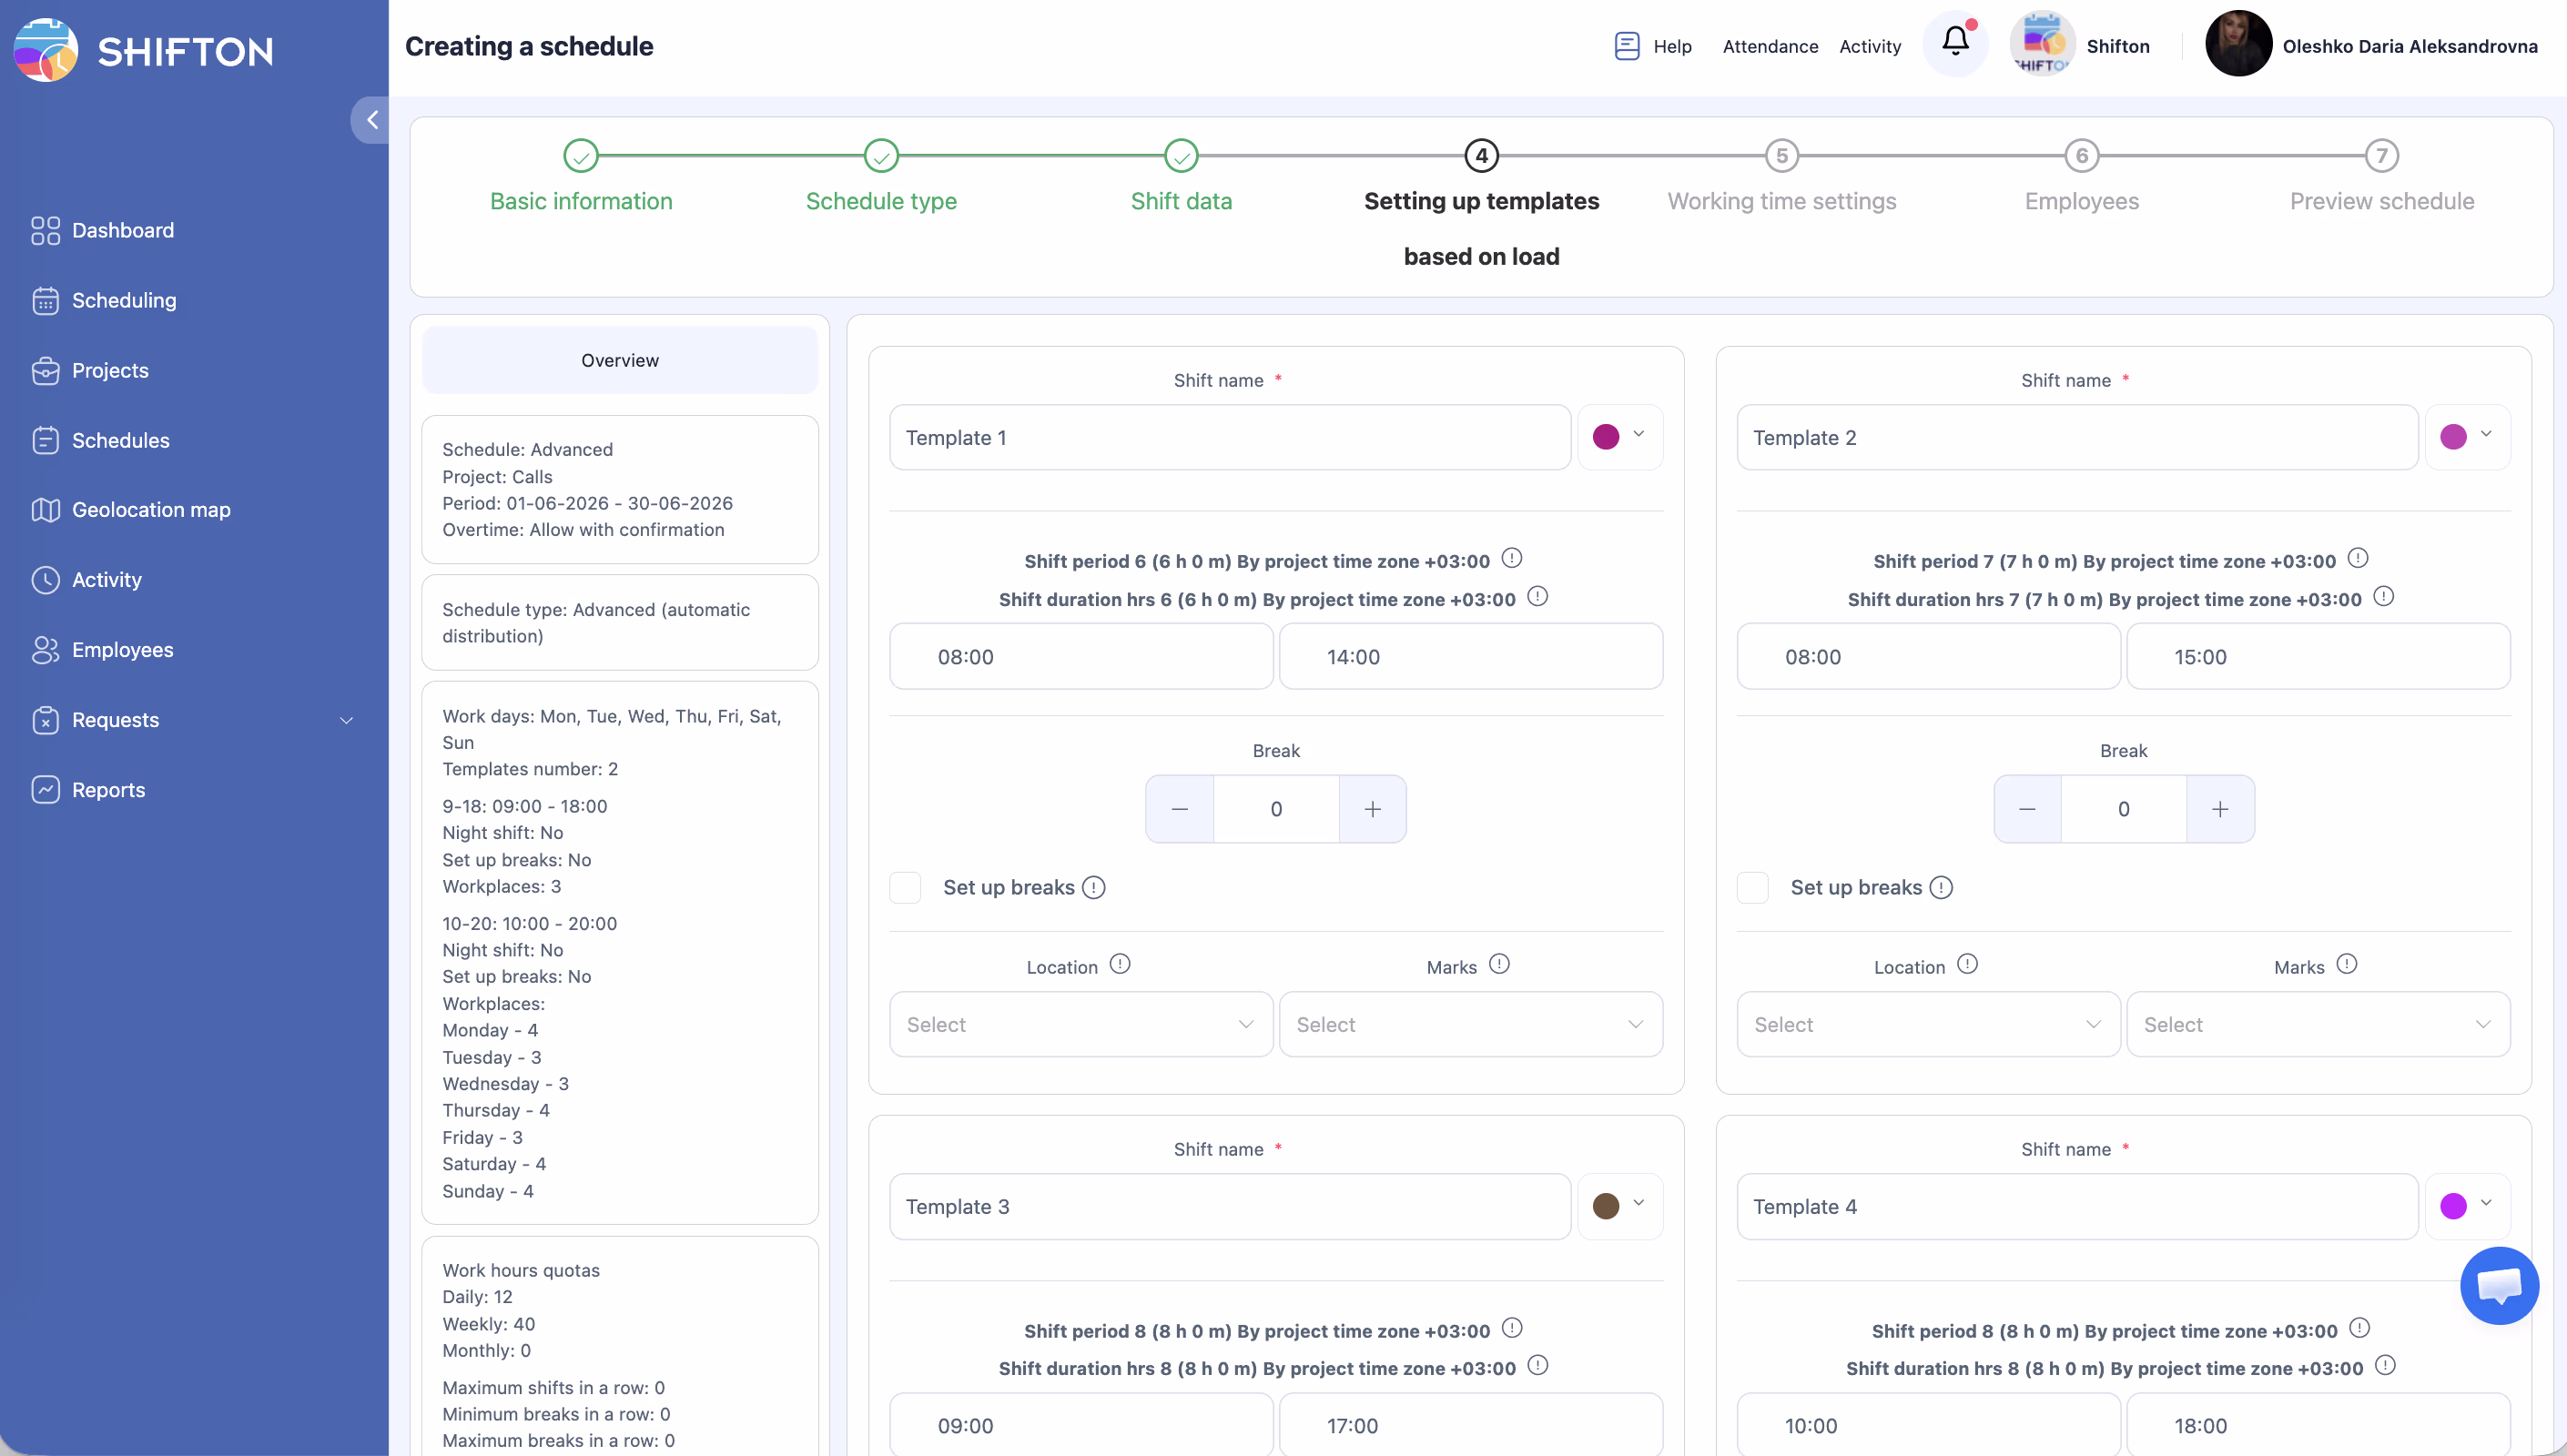This screenshot has width=2567, height=1456.
Task: Click the Geolocation map sidebar icon
Action: click(45, 510)
